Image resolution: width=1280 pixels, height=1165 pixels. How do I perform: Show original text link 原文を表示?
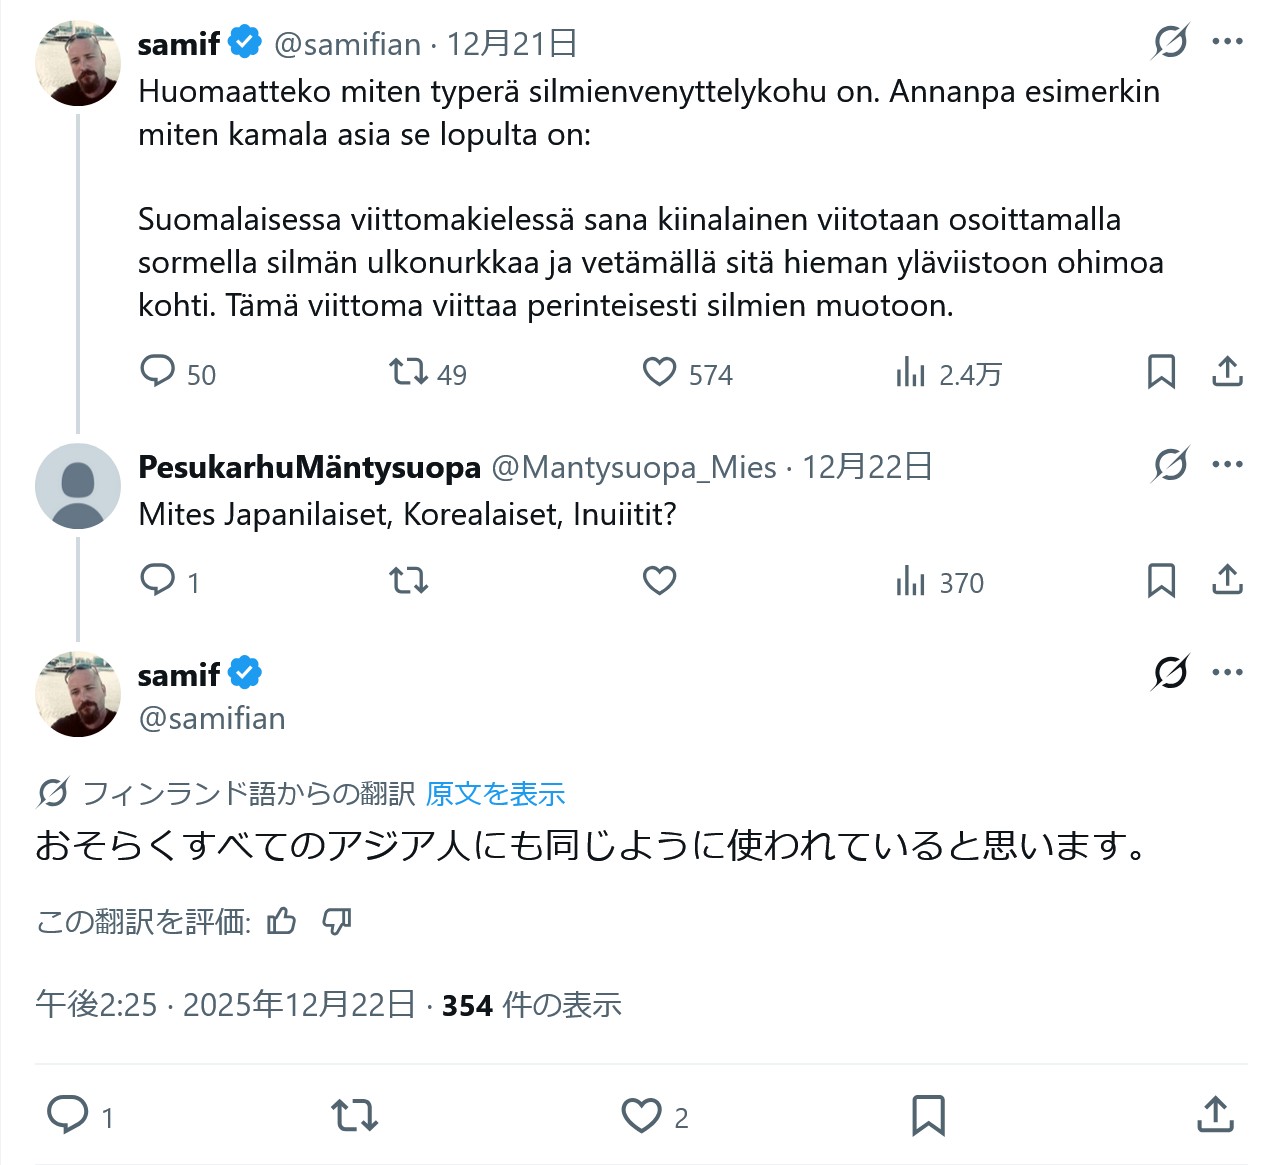495,794
